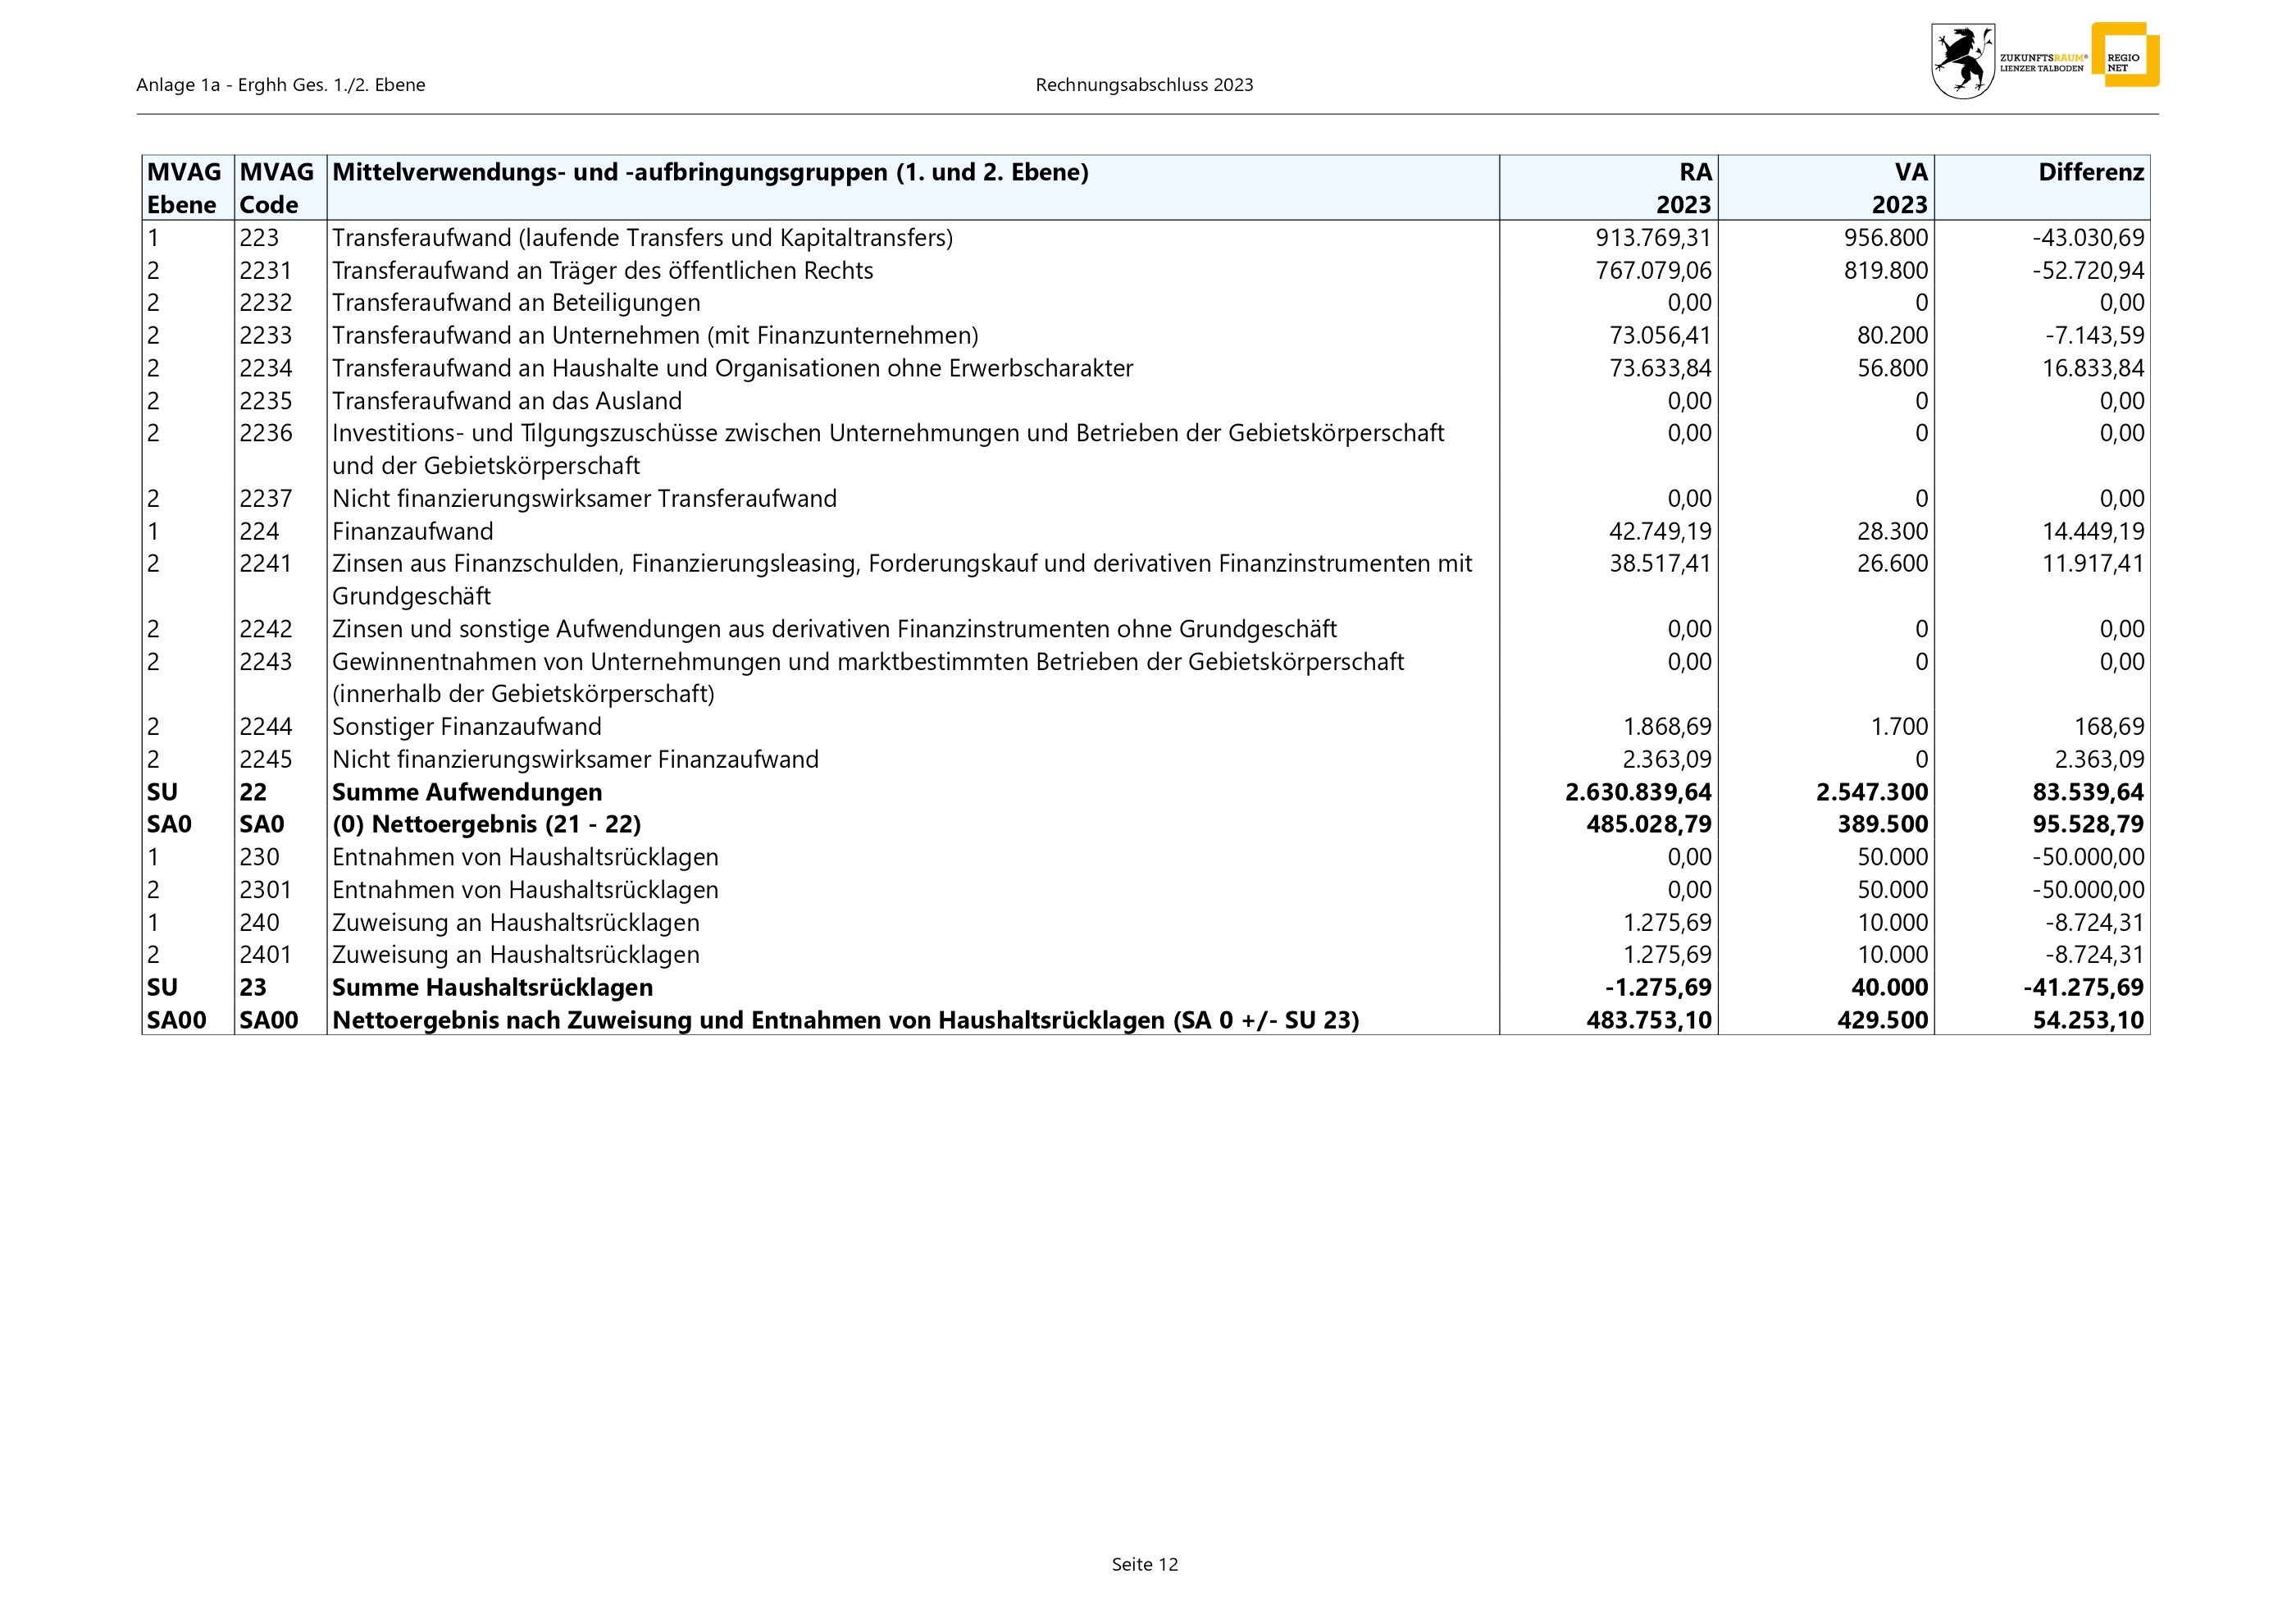This screenshot has height=1624, width=2296.
Task: Click the Zukunftsraum Lienzer Talboden logo text
Action: pyautogui.click(x=2042, y=63)
